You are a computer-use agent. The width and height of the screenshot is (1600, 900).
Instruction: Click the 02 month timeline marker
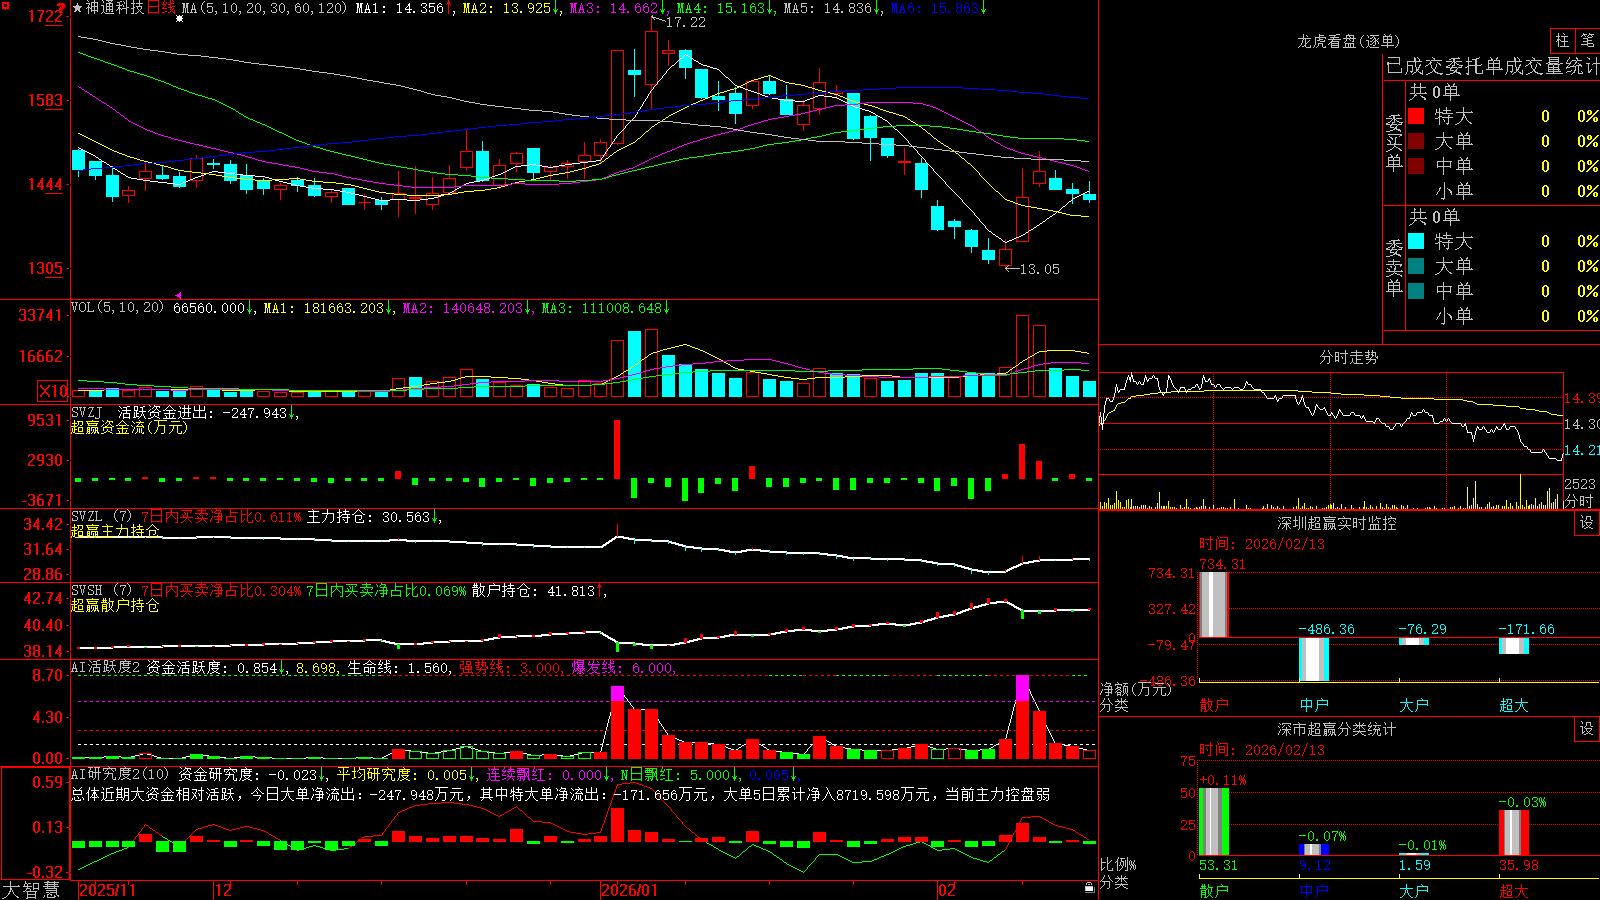pyautogui.click(x=947, y=890)
